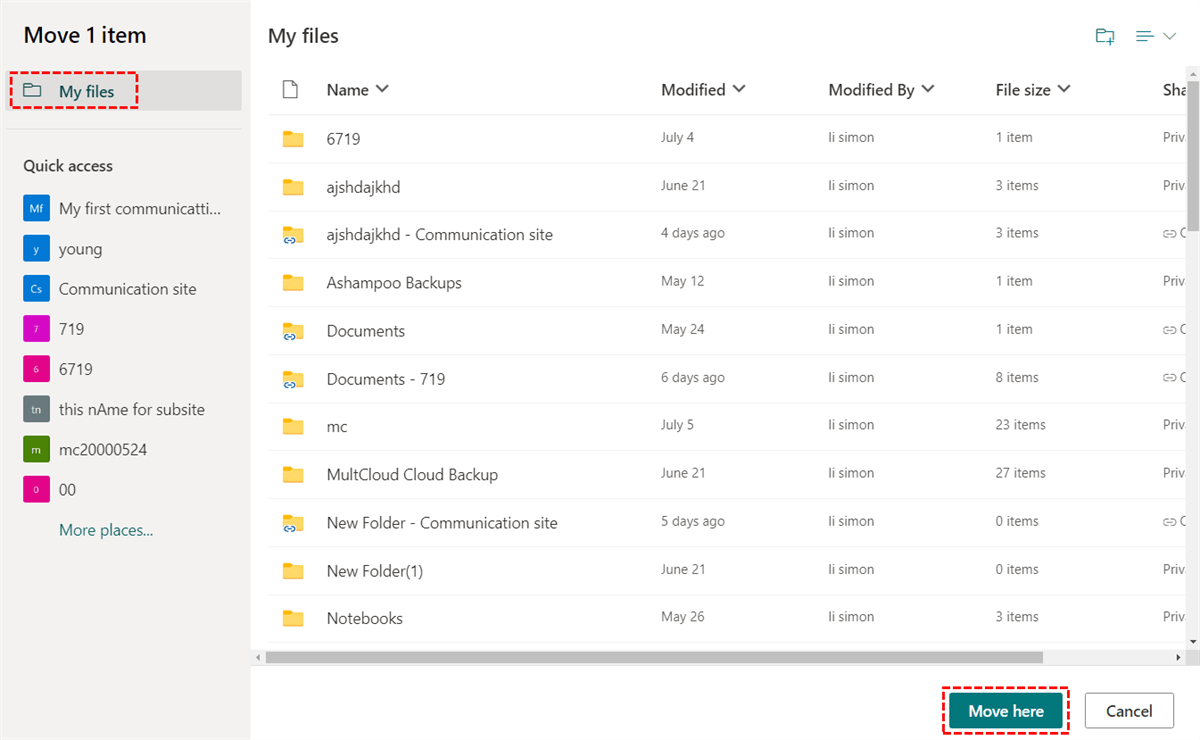
Task: Click the Communication site 'Cs' icon
Action: click(36, 289)
